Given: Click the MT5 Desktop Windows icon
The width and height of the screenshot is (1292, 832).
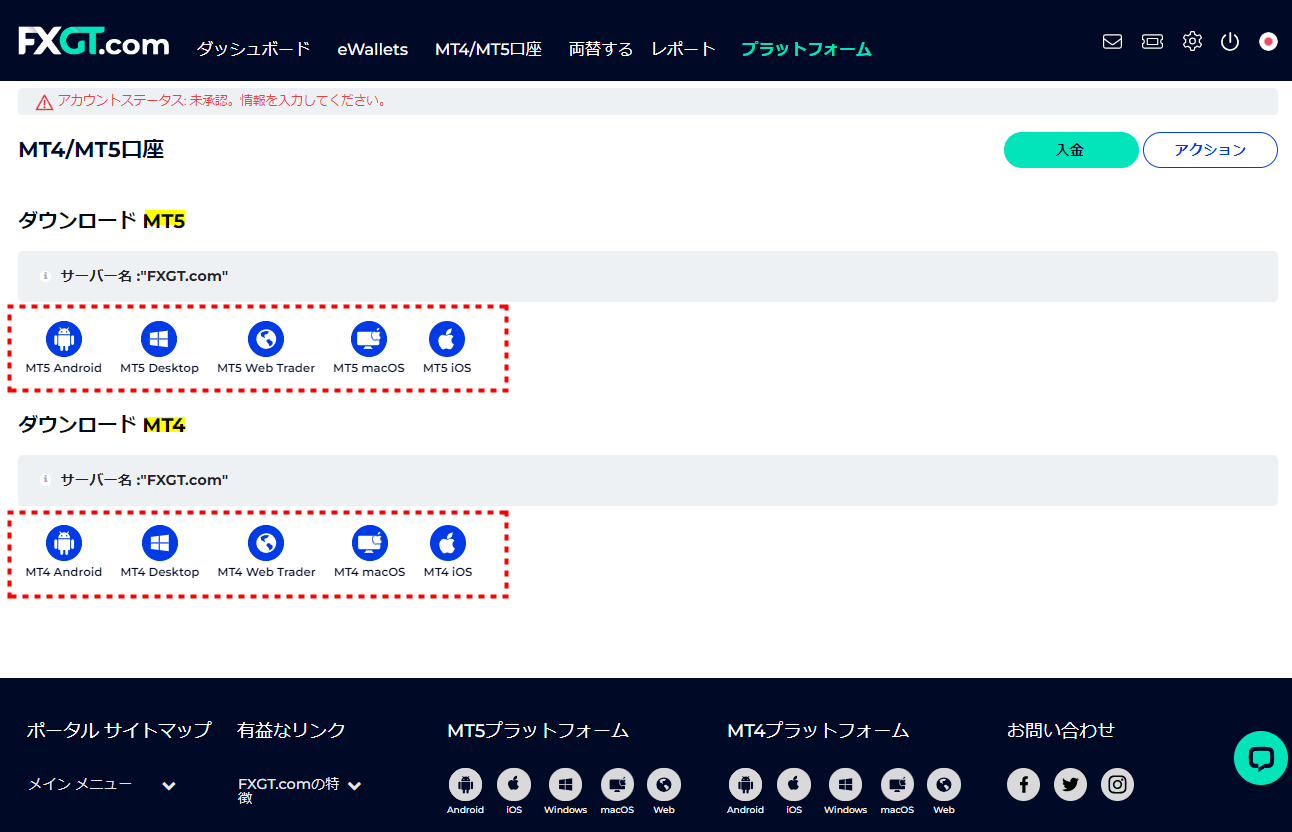Looking at the screenshot, I should (159, 339).
